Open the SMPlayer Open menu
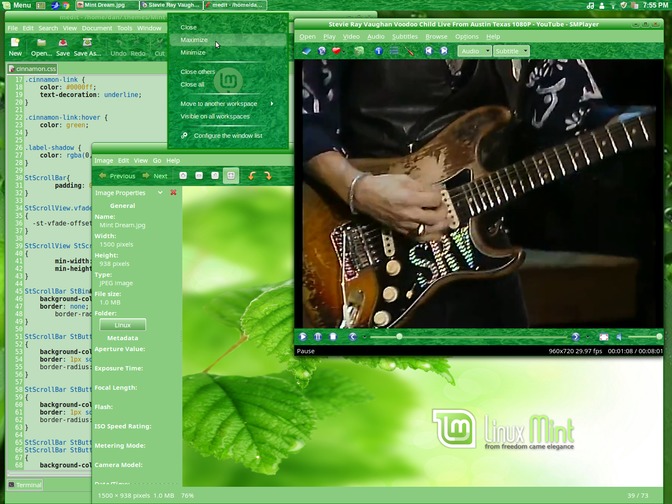The width and height of the screenshot is (672, 504). tap(307, 37)
